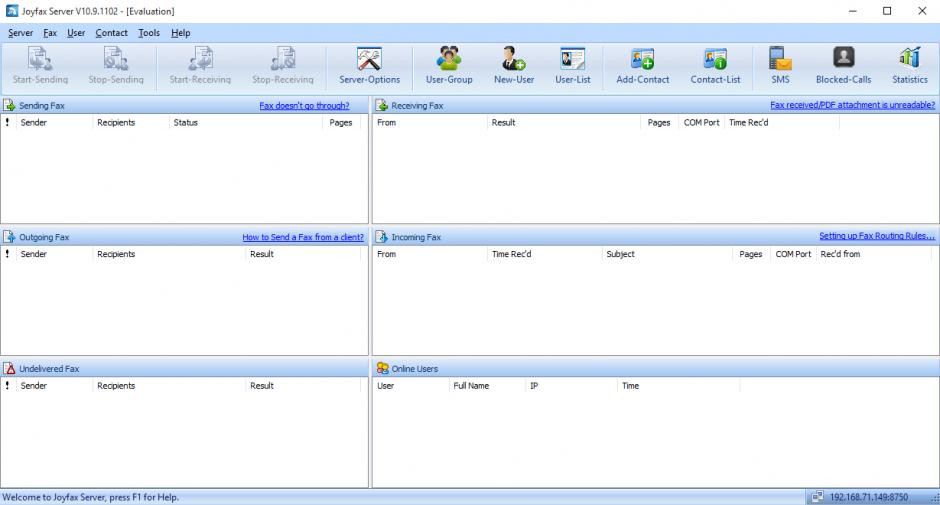Click the Joyfax app icon in title bar
The width and height of the screenshot is (940, 505).
12,11
